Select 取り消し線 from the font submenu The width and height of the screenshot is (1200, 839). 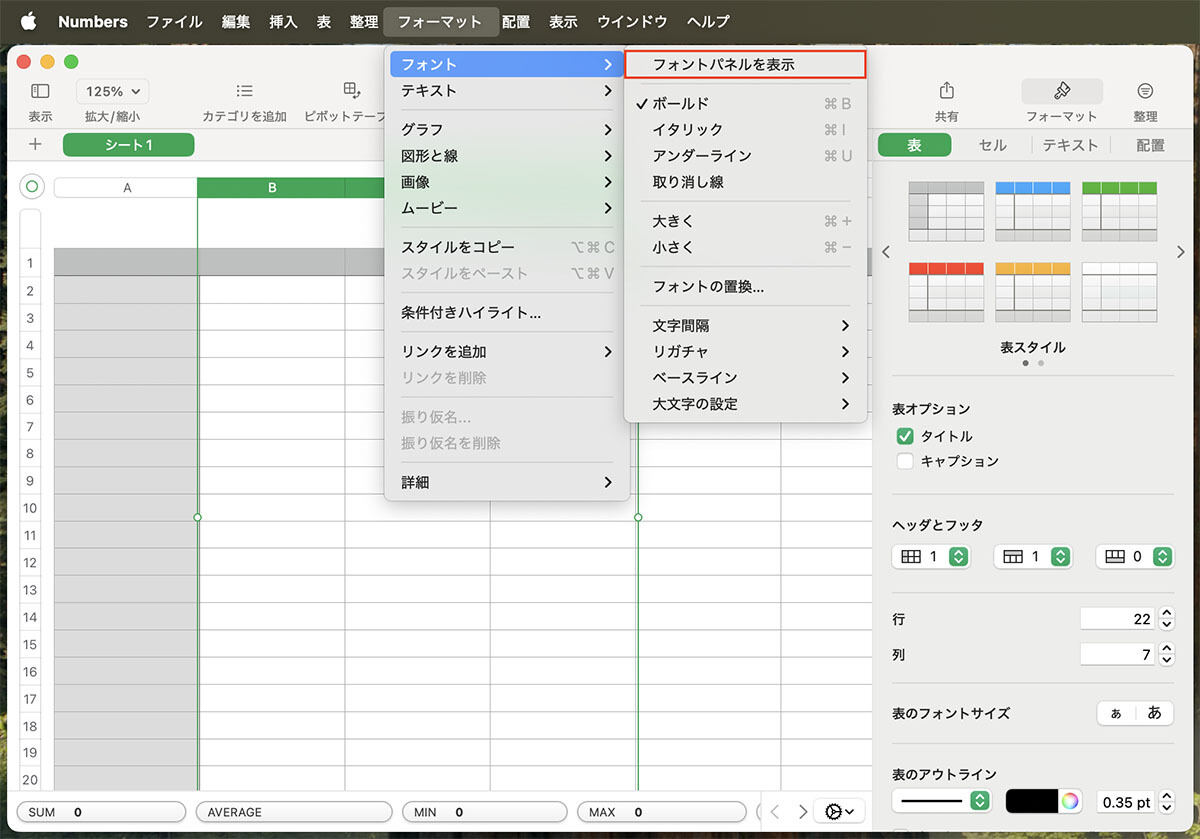tap(745, 182)
